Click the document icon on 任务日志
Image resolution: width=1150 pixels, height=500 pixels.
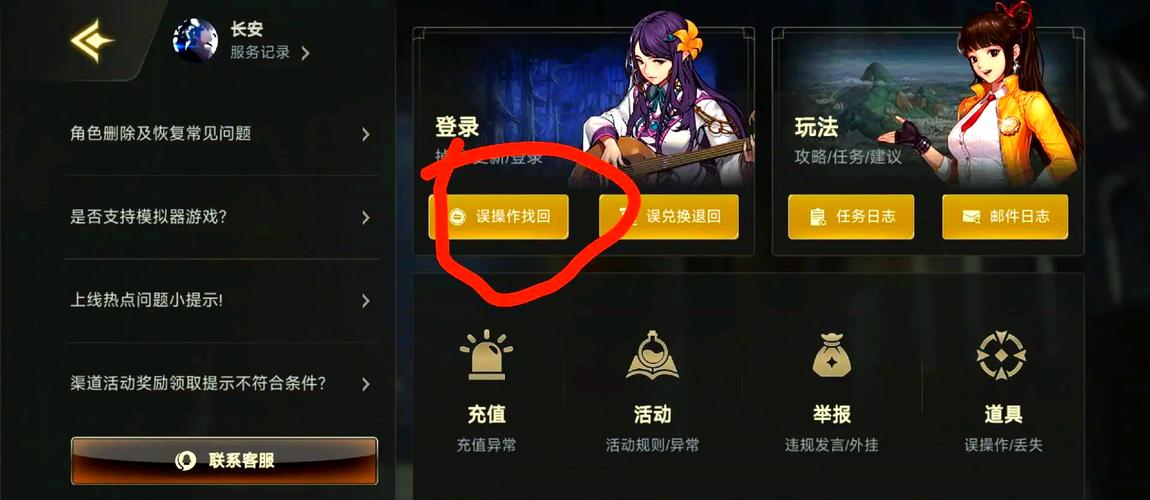pyautogui.click(x=817, y=216)
